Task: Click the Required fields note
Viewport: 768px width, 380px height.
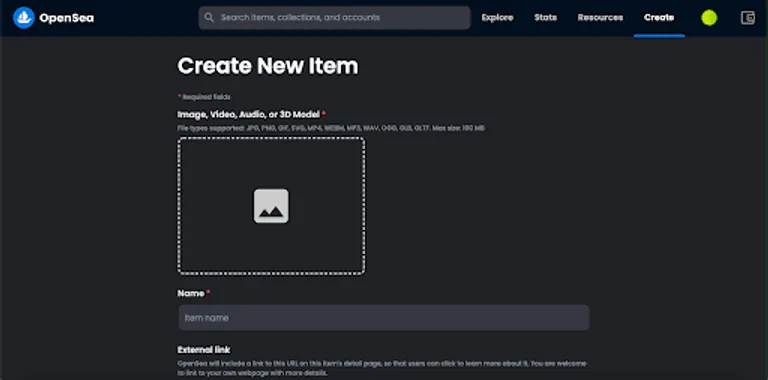Action: (204, 97)
